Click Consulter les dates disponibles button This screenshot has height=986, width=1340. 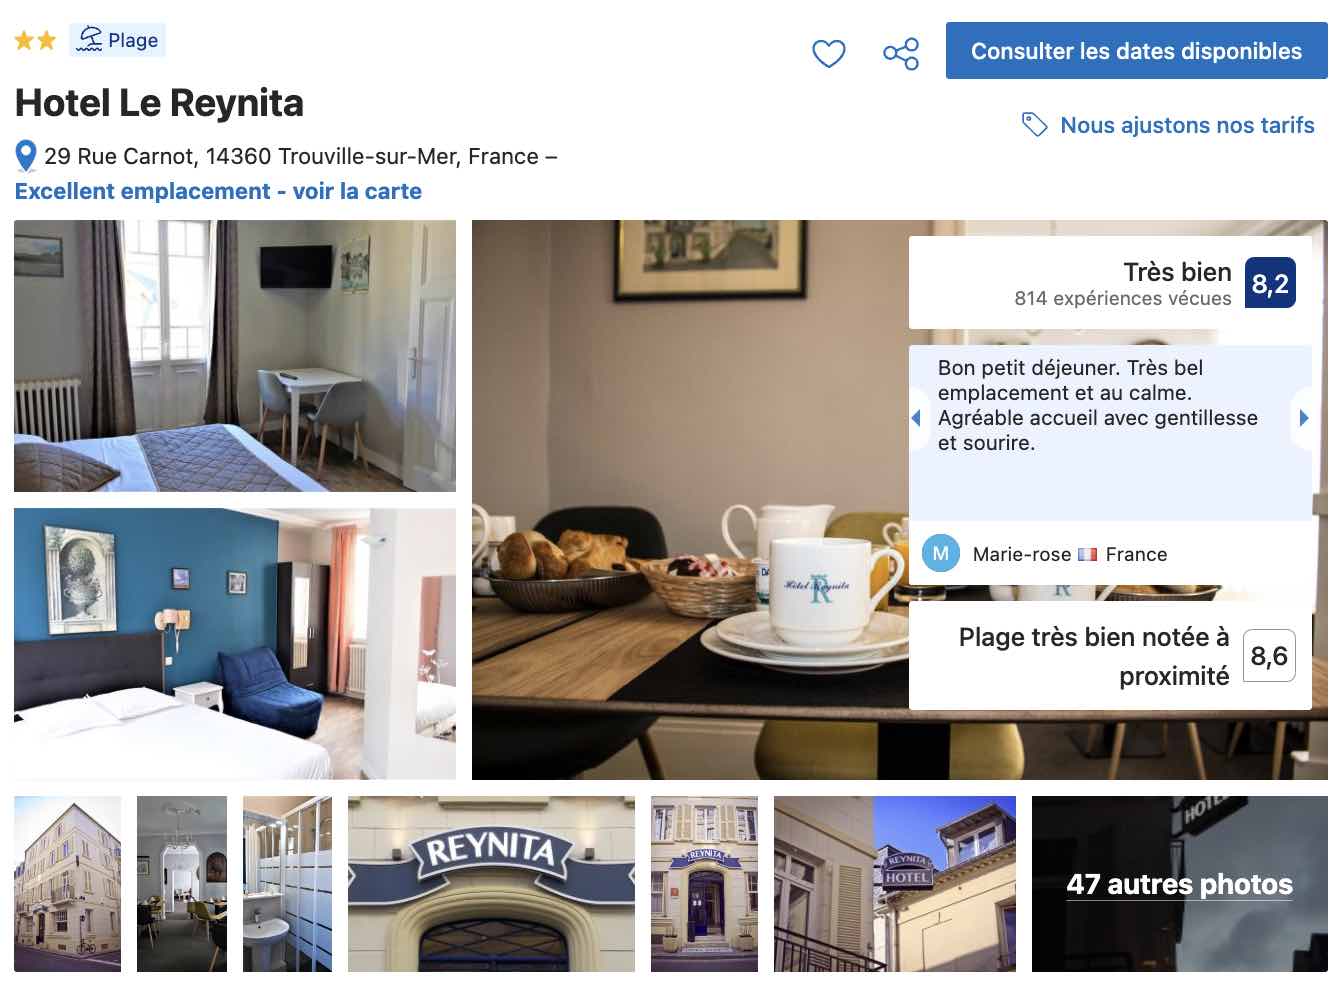tap(1137, 51)
